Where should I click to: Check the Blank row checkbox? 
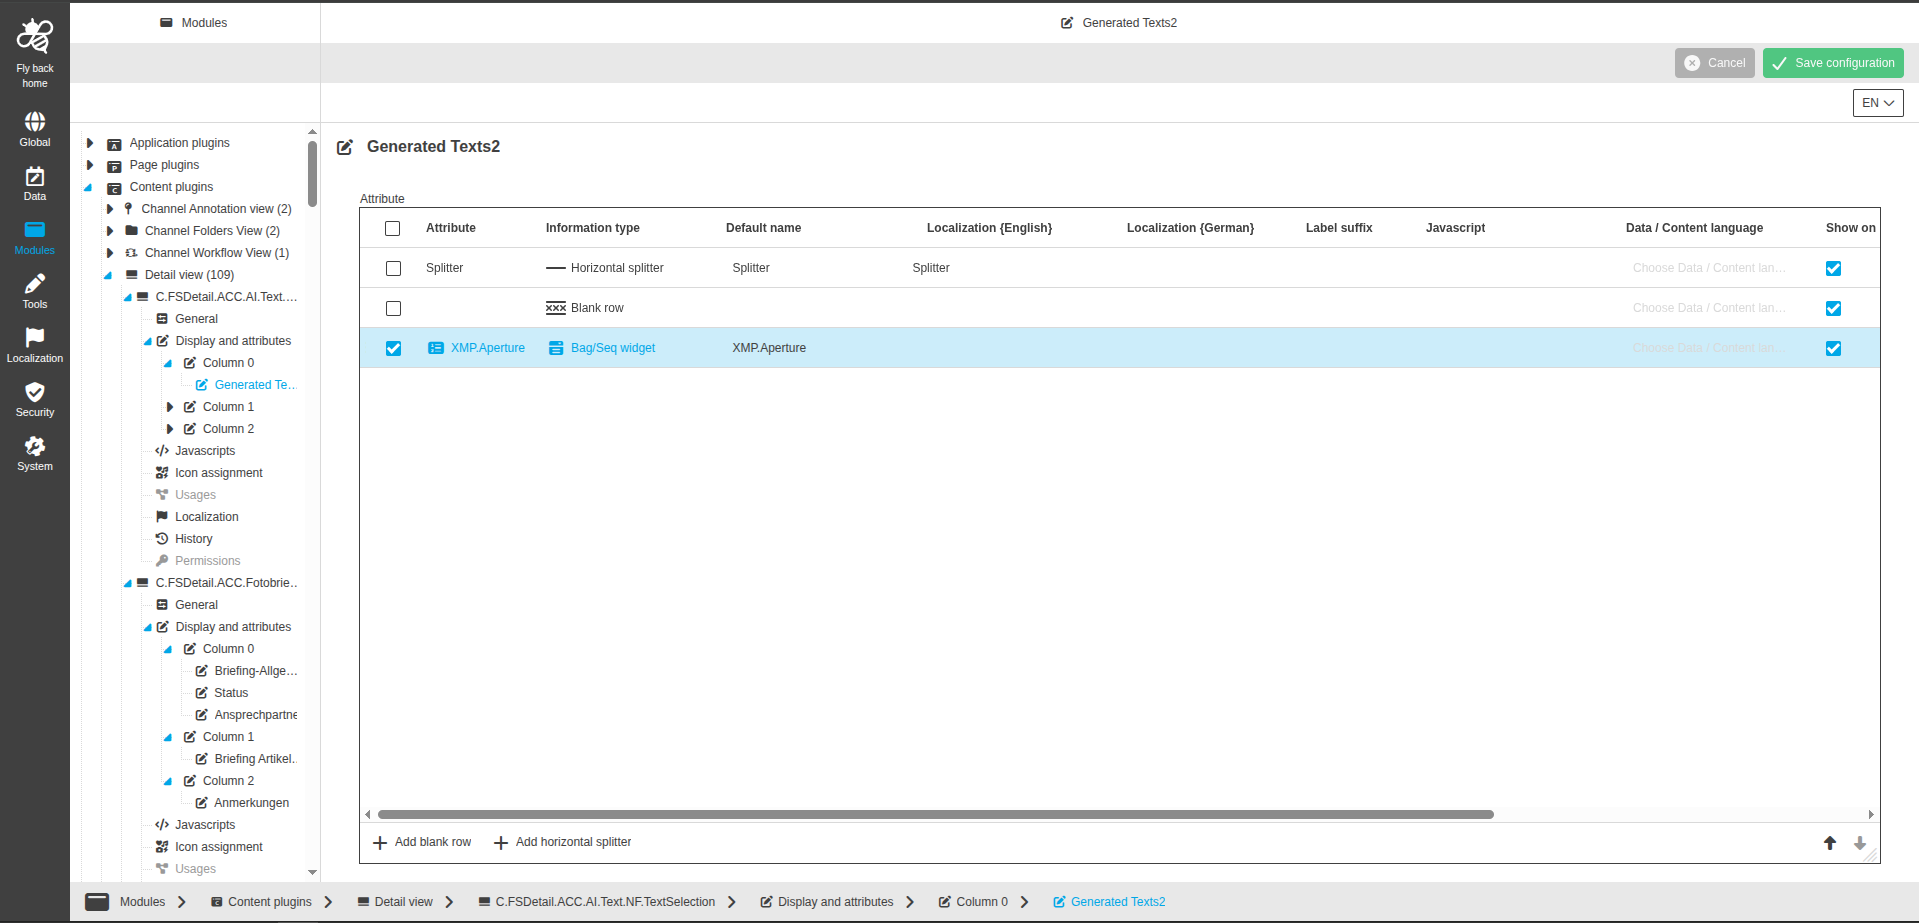pyautogui.click(x=393, y=308)
